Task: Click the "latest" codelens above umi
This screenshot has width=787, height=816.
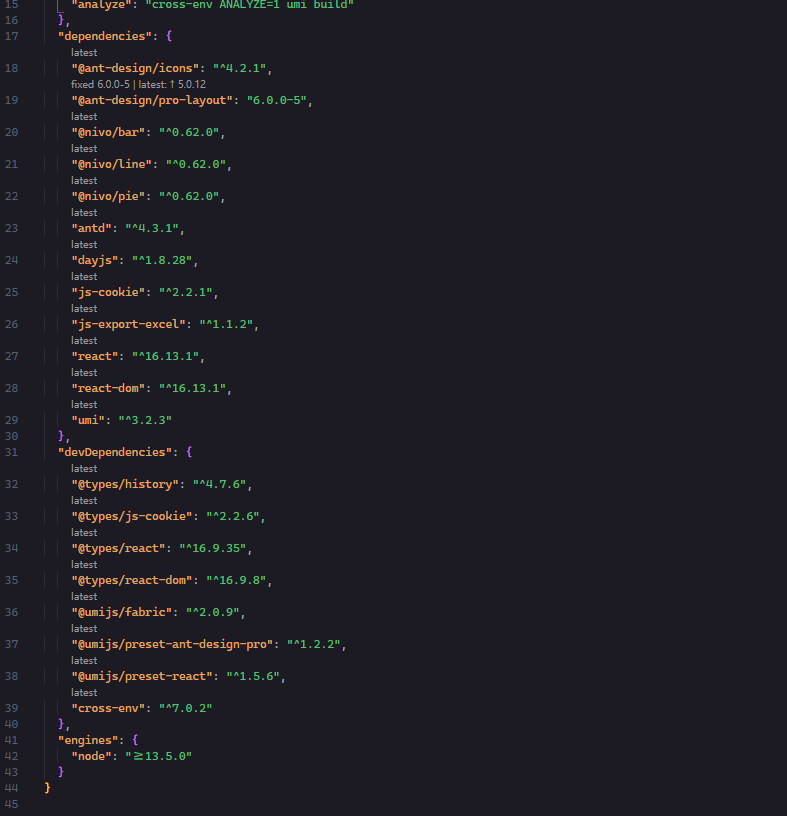Action: tap(84, 404)
